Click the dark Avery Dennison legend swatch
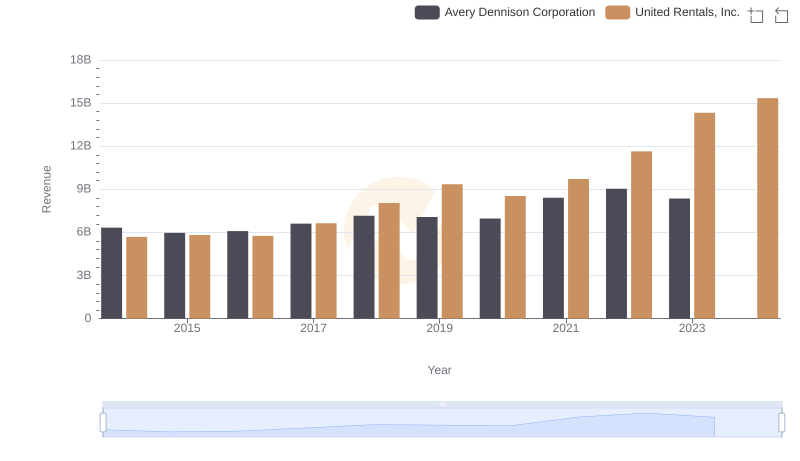Image resolution: width=800 pixels, height=461 pixels. [427, 12]
